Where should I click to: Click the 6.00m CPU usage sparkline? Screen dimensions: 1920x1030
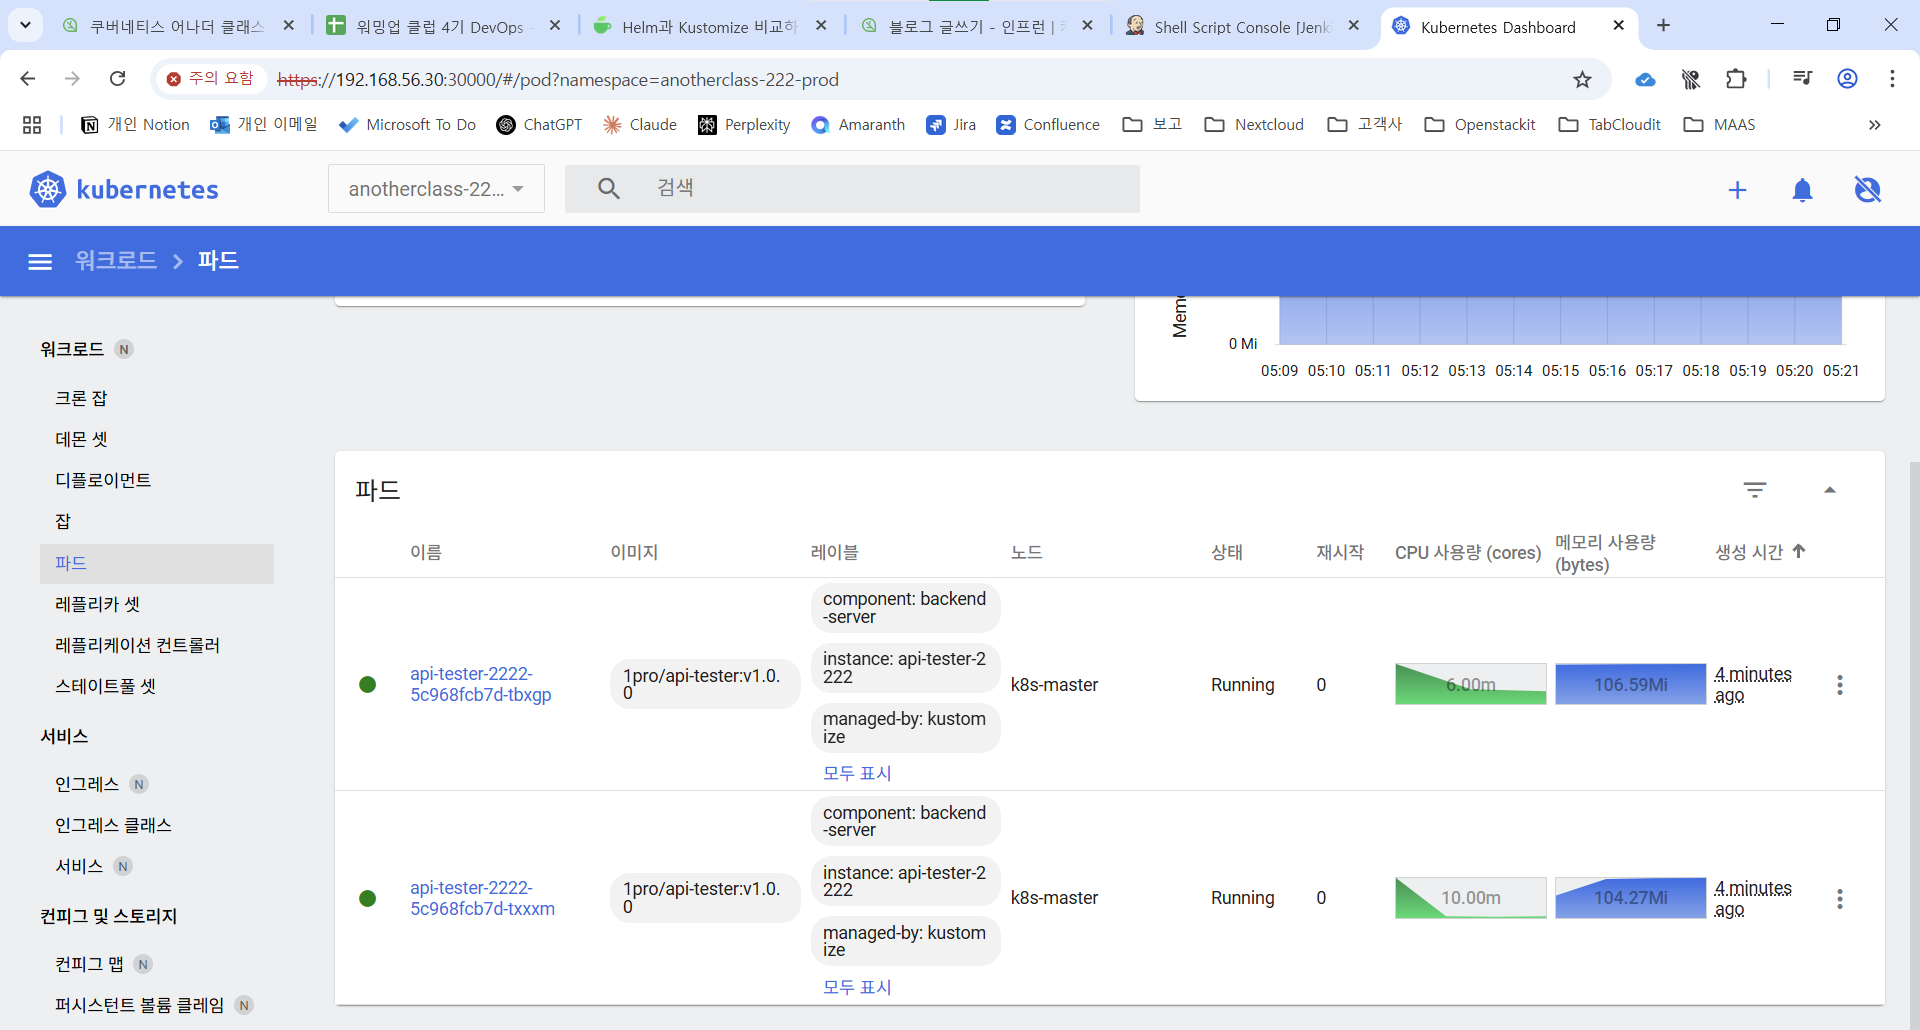click(1471, 684)
